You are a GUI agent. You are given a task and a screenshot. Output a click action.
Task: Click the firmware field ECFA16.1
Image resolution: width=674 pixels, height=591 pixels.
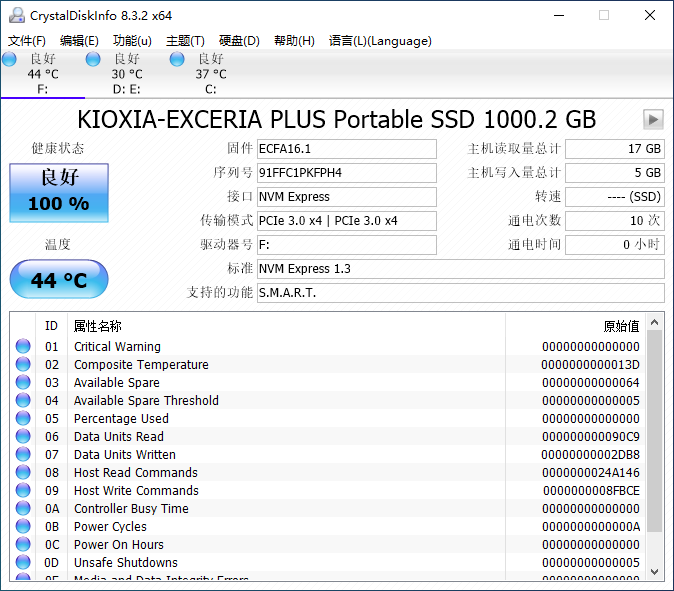346,149
